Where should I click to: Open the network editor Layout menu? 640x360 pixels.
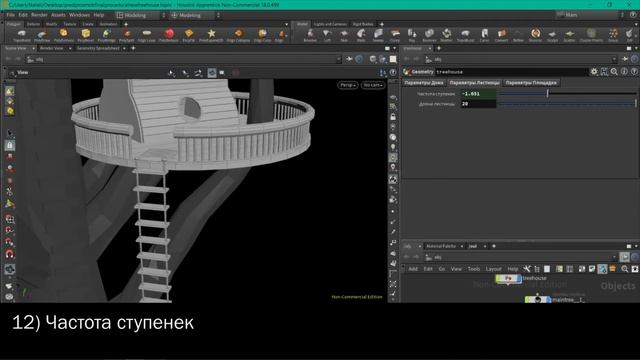tap(493, 269)
